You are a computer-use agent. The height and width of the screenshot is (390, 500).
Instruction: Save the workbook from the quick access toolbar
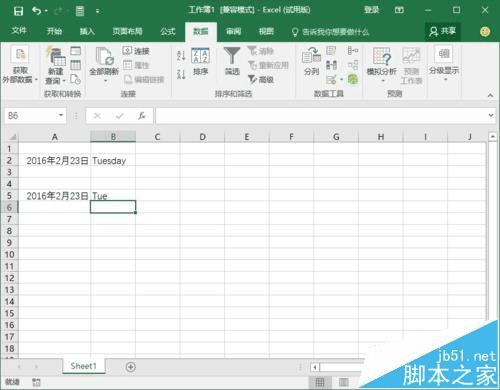(x=18, y=11)
